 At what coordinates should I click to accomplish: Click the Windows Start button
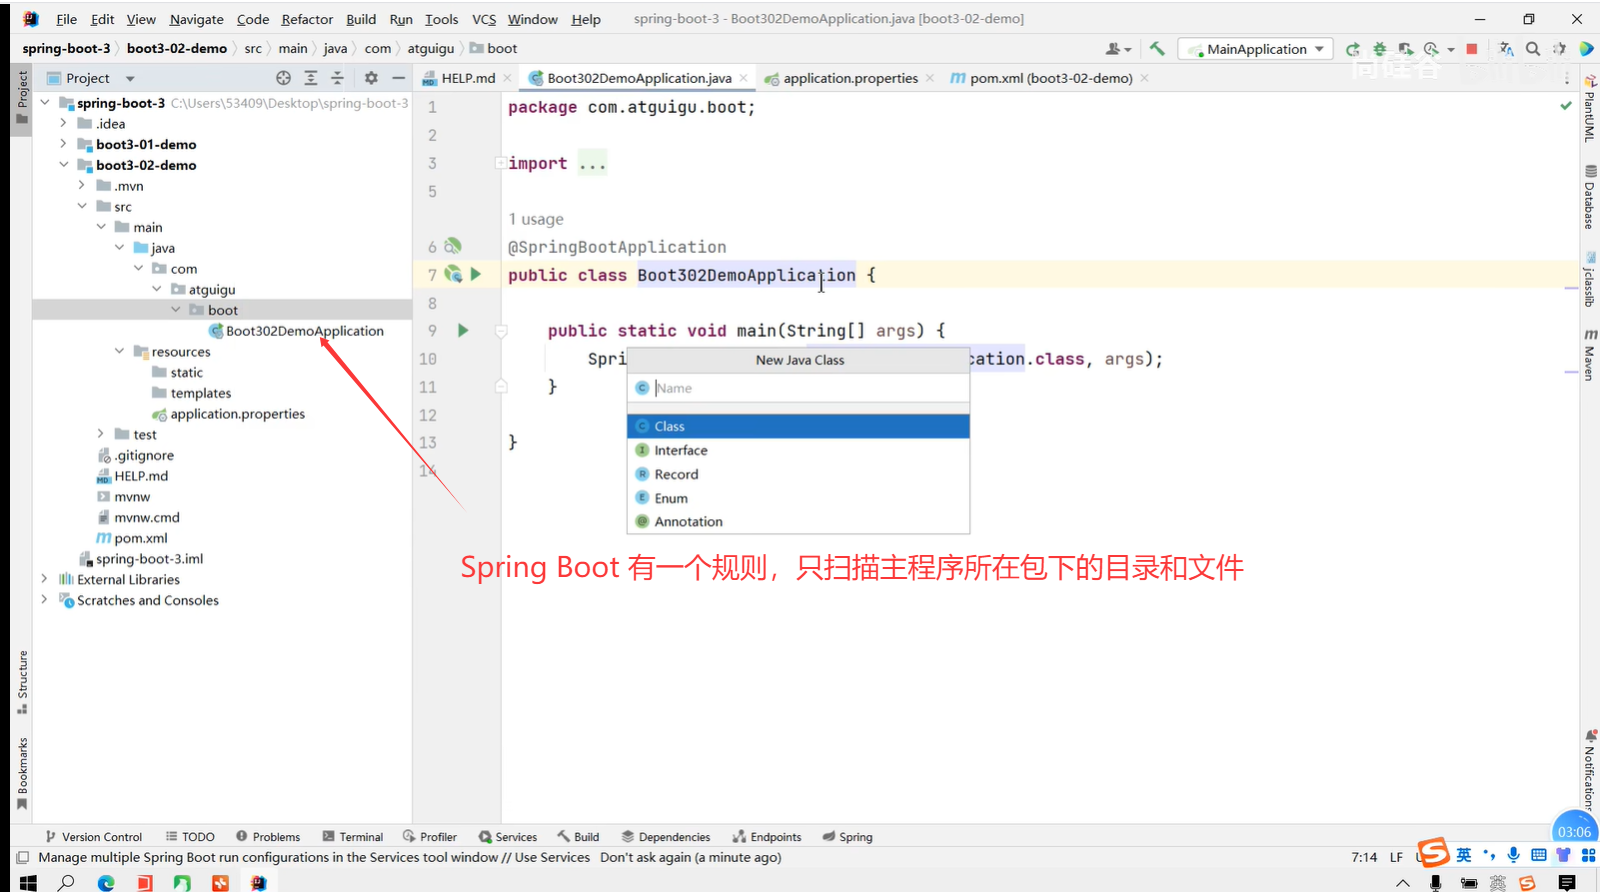pos(28,882)
